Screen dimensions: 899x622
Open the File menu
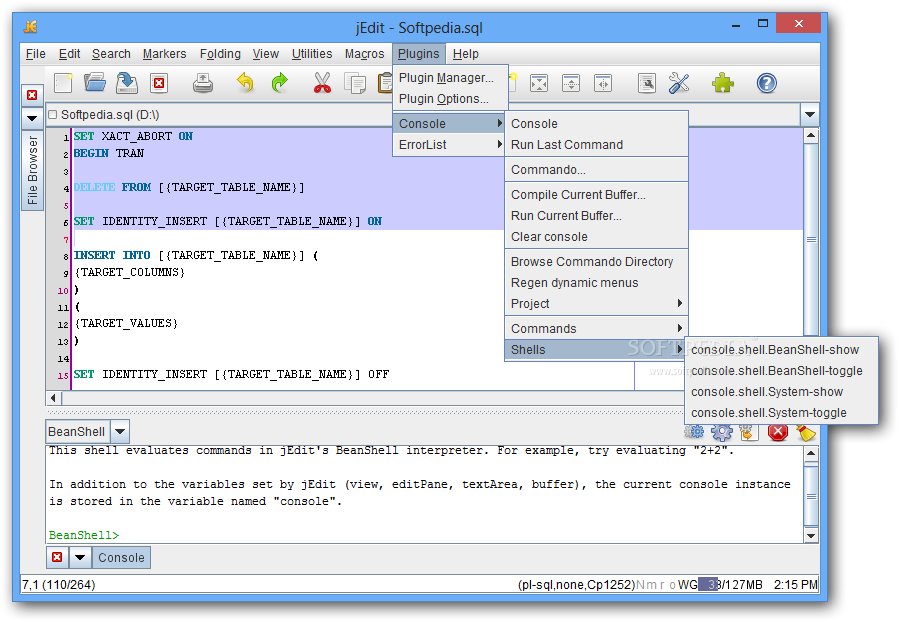coord(36,54)
